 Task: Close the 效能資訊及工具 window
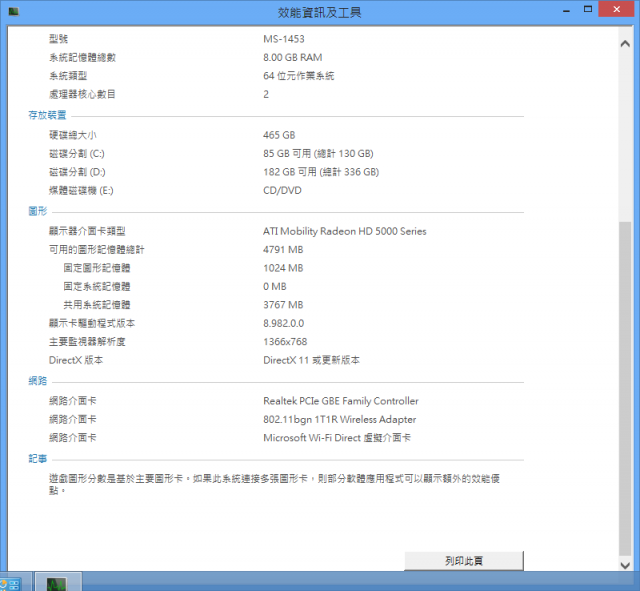[616, 9]
